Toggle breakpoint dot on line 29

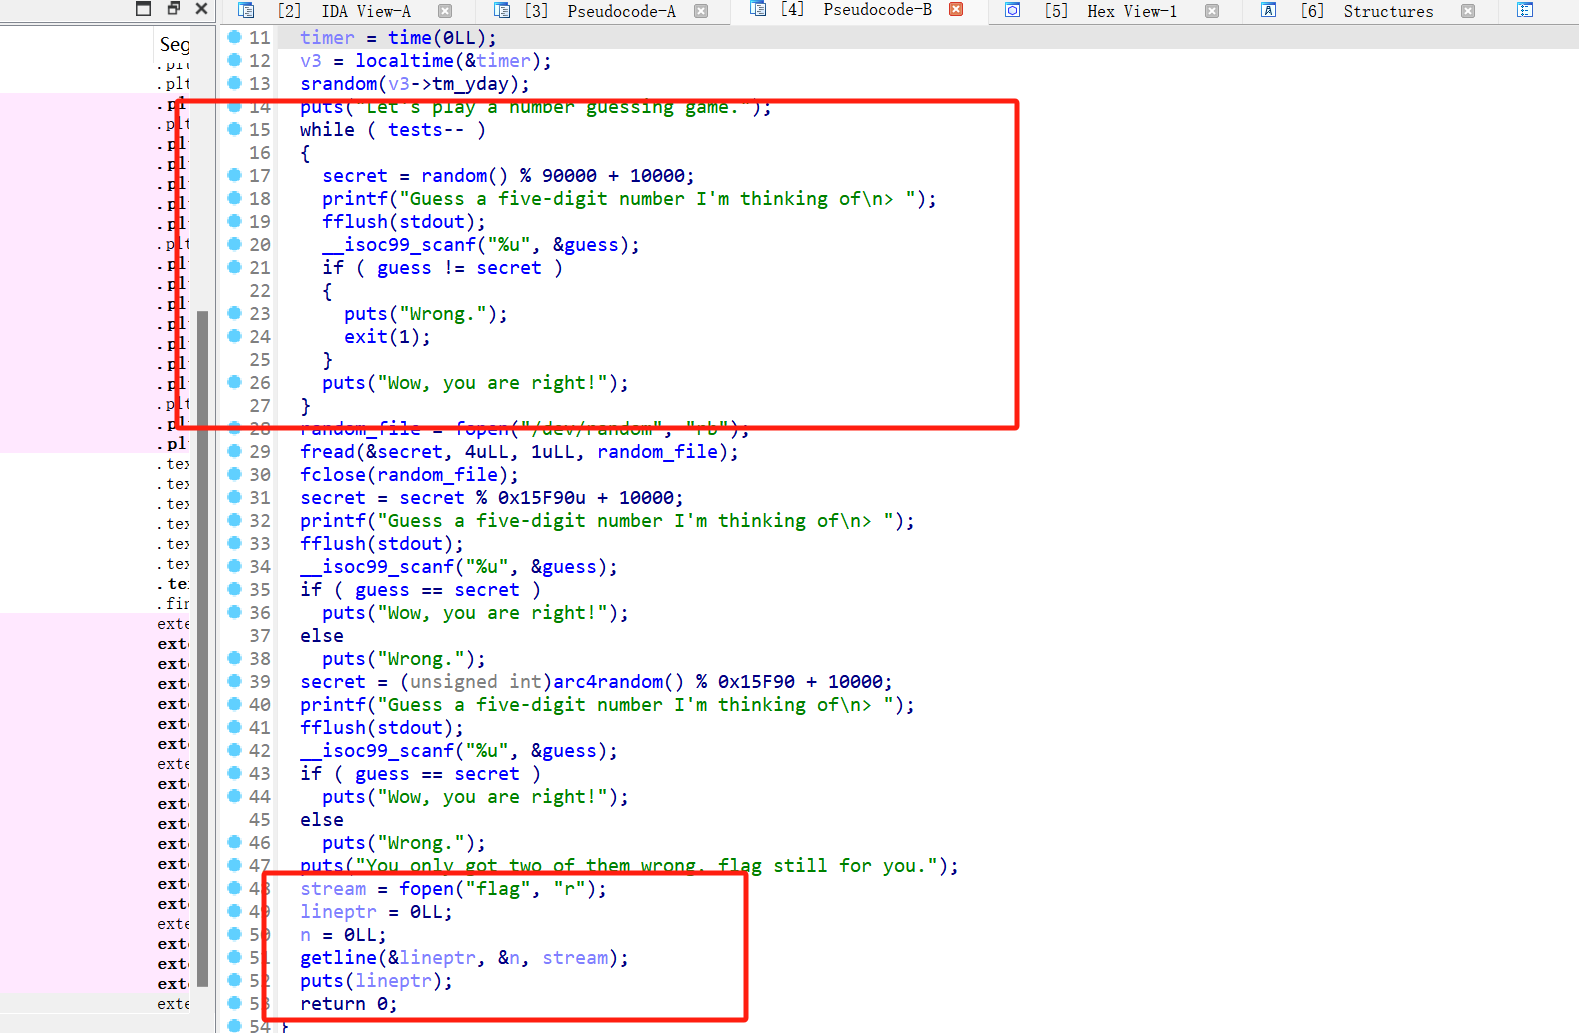[234, 451]
